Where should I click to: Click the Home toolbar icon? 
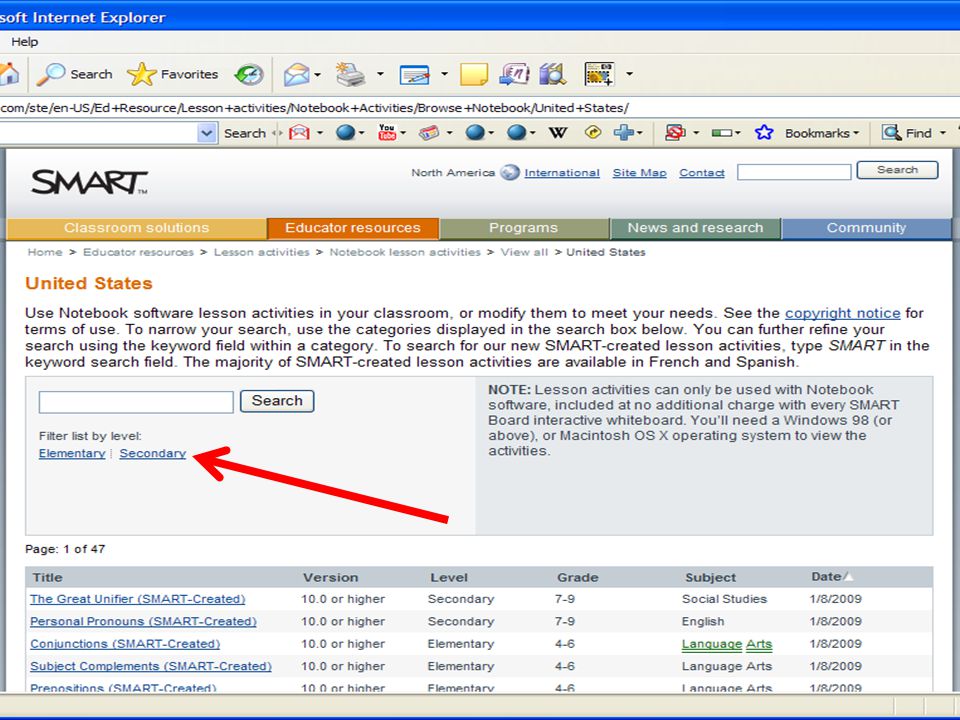pyautogui.click(x=9, y=74)
